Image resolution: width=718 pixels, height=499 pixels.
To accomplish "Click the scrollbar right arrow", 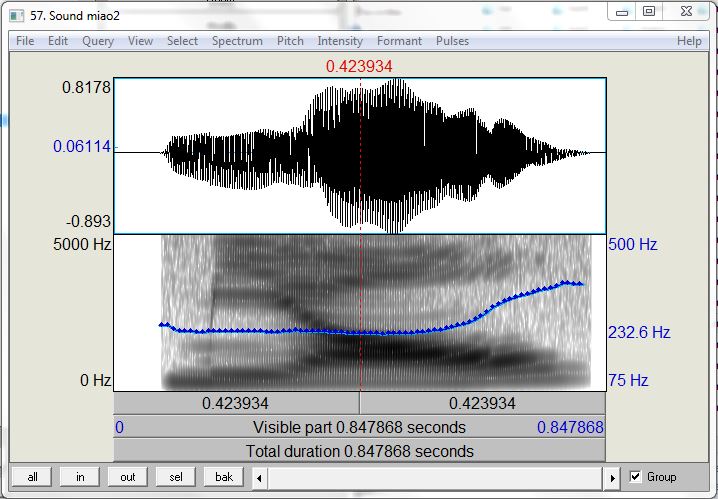I will coord(612,478).
